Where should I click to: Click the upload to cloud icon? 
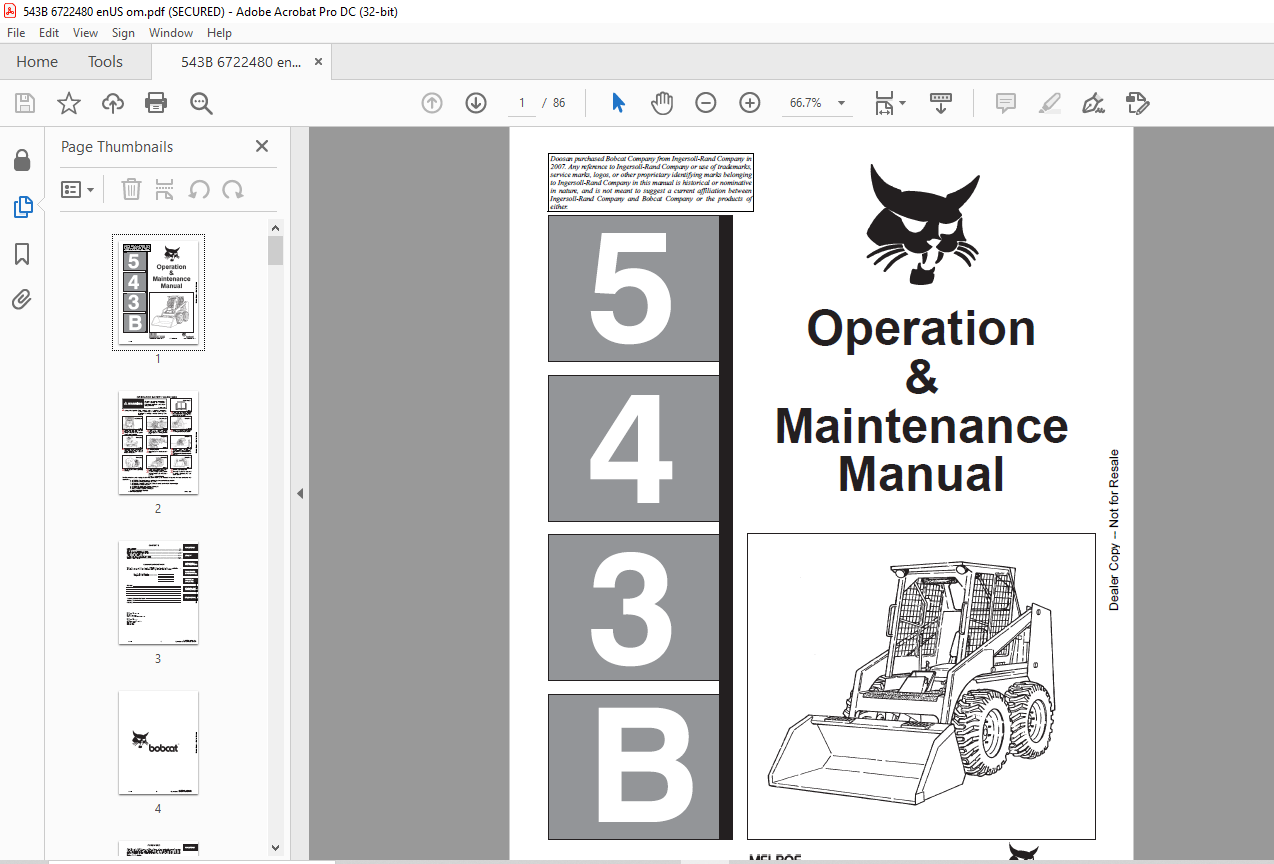pos(113,103)
